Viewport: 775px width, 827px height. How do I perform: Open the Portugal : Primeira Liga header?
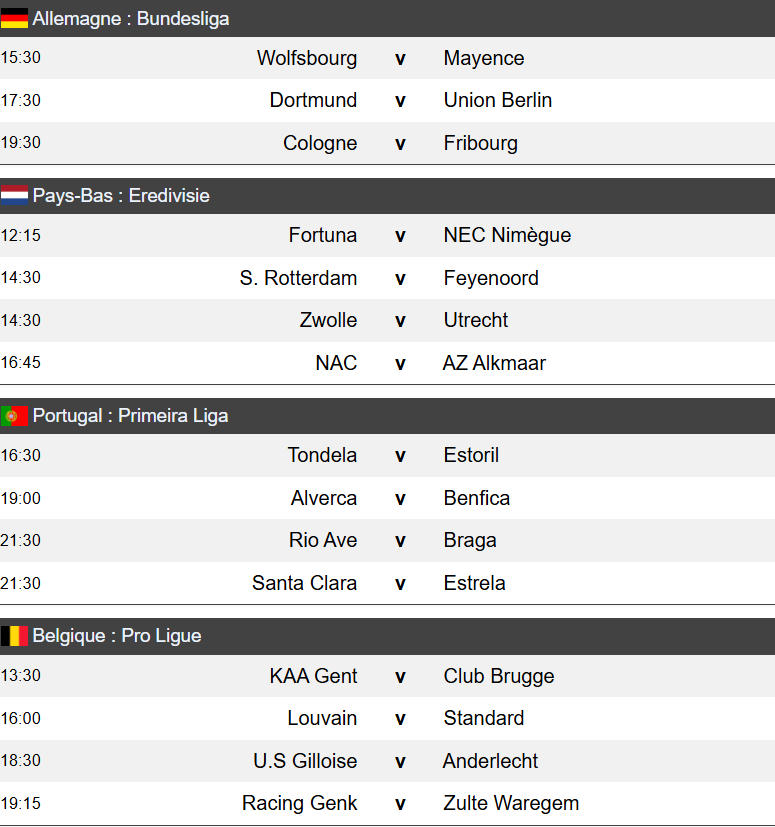click(x=130, y=416)
